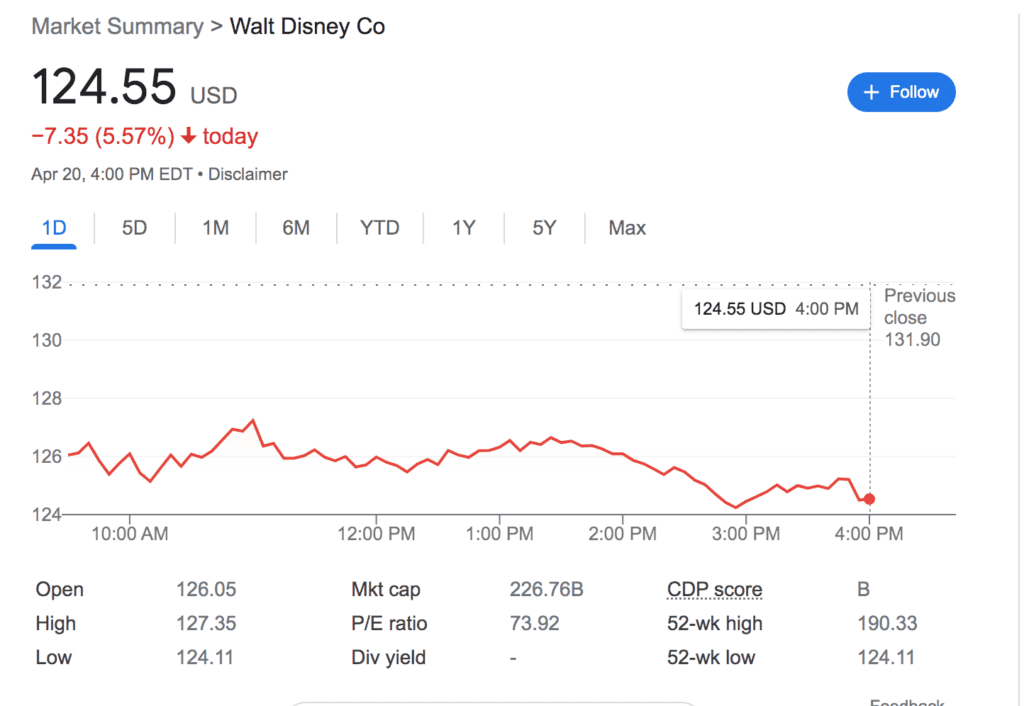
Task: Select the 1D chart range tab
Action: (x=54, y=228)
